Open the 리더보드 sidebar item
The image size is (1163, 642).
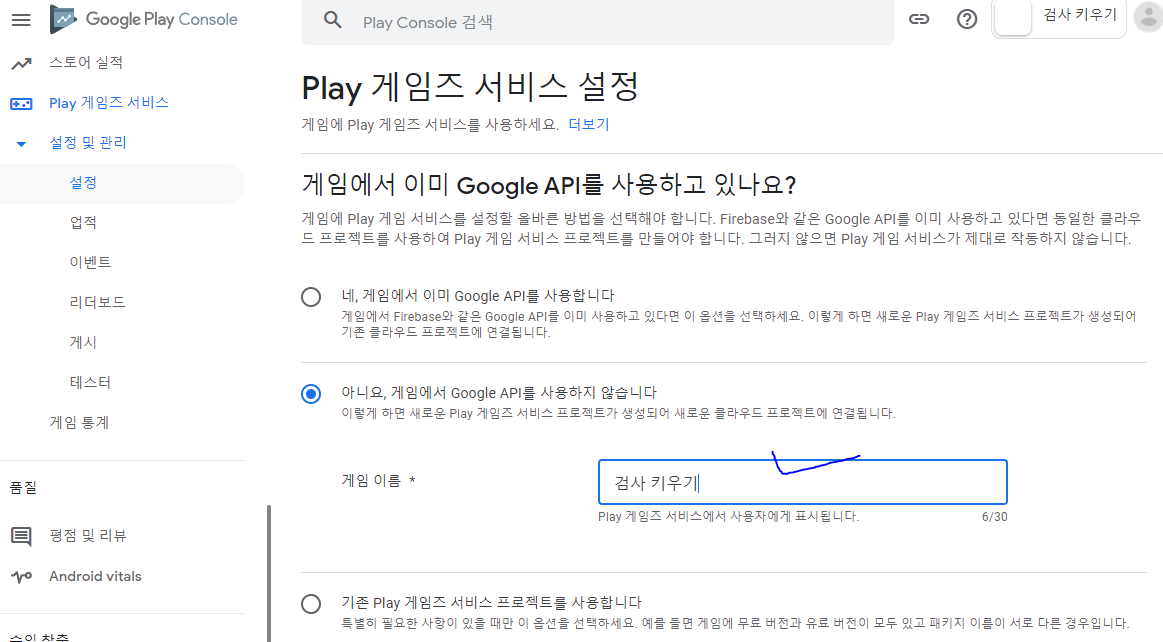click(97, 302)
